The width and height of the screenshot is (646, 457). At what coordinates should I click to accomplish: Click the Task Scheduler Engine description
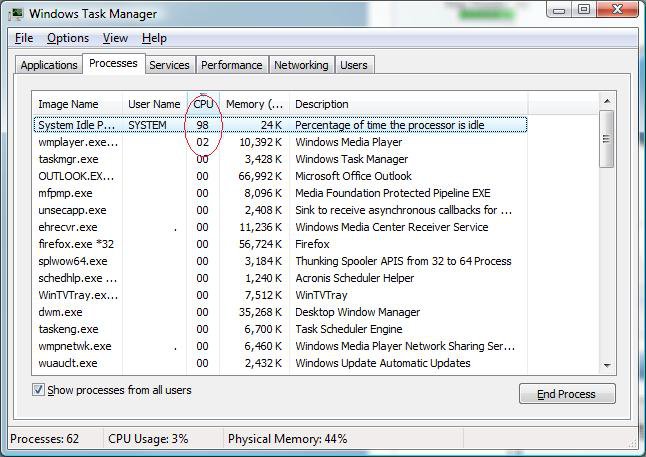click(x=349, y=329)
